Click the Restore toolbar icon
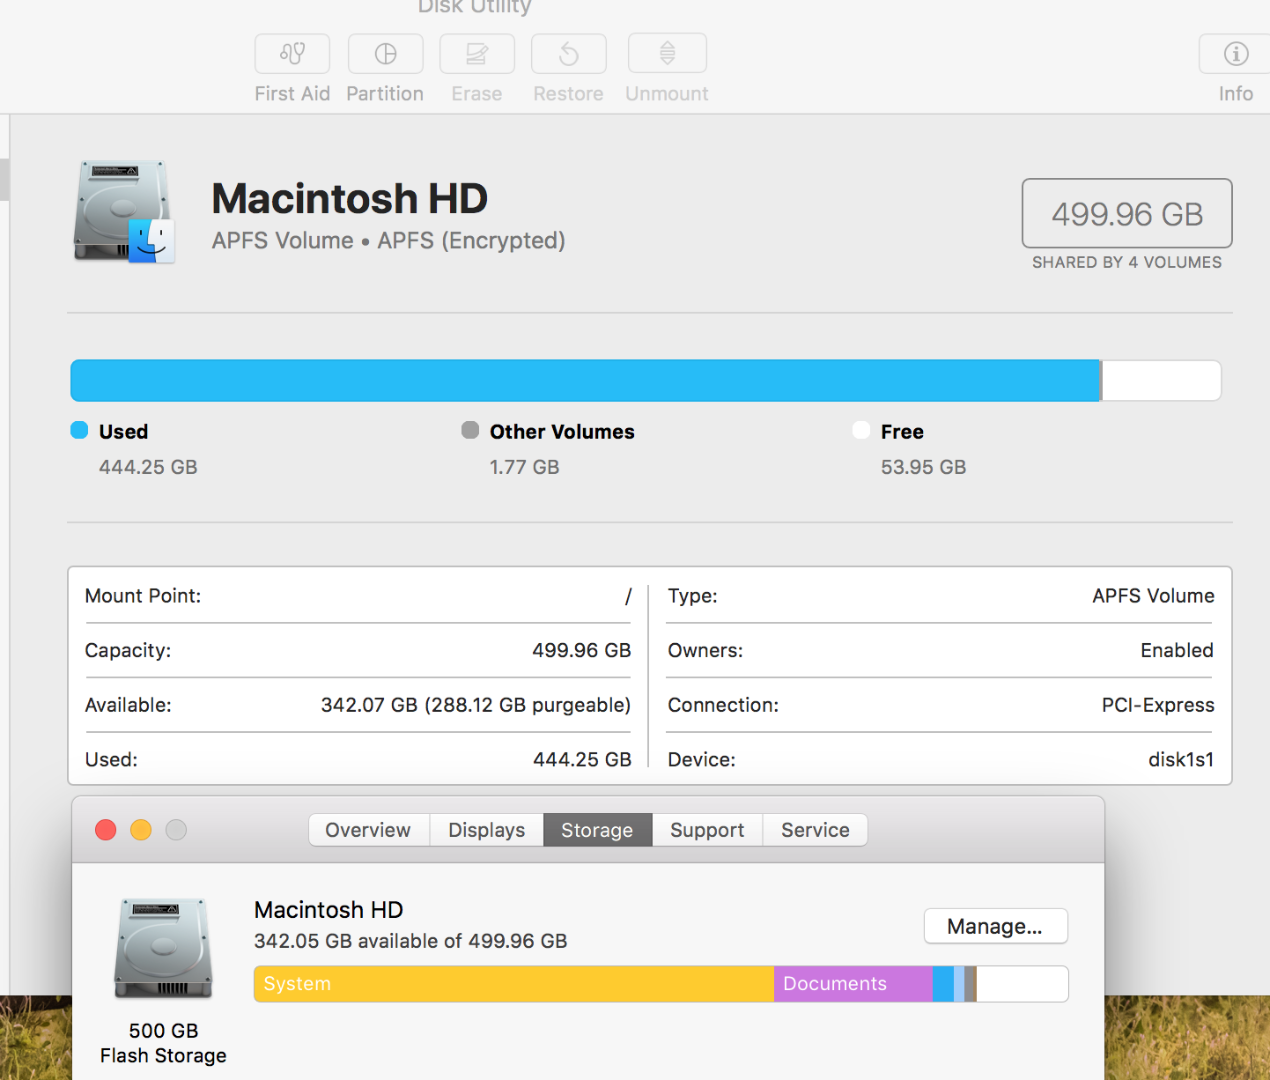The width and height of the screenshot is (1270, 1080). click(x=568, y=54)
